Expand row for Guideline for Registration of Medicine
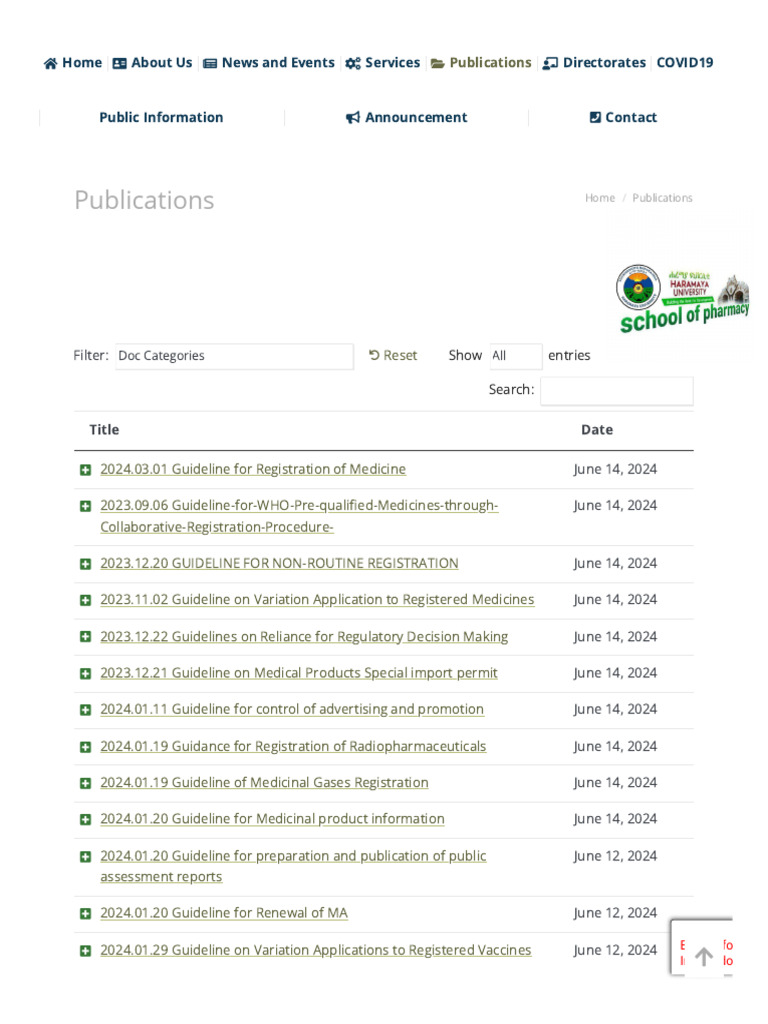 (x=85, y=470)
